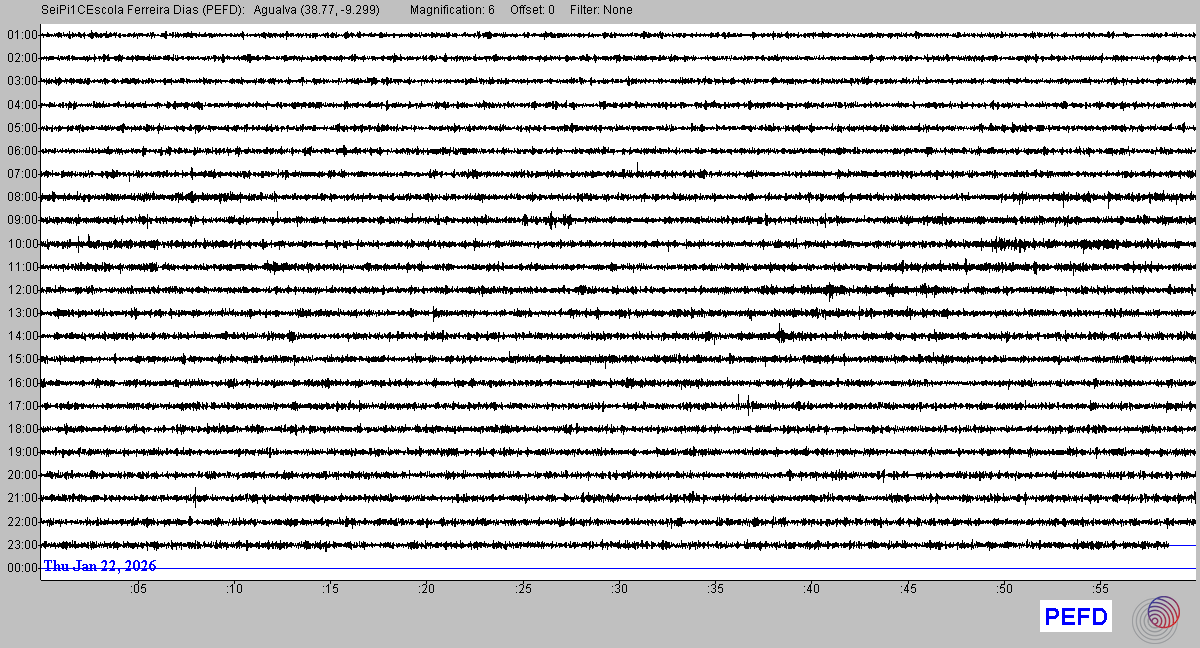The height and width of the screenshot is (648, 1200).
Task: Click the 23:00 hour row label
Action: coord(22,545)
